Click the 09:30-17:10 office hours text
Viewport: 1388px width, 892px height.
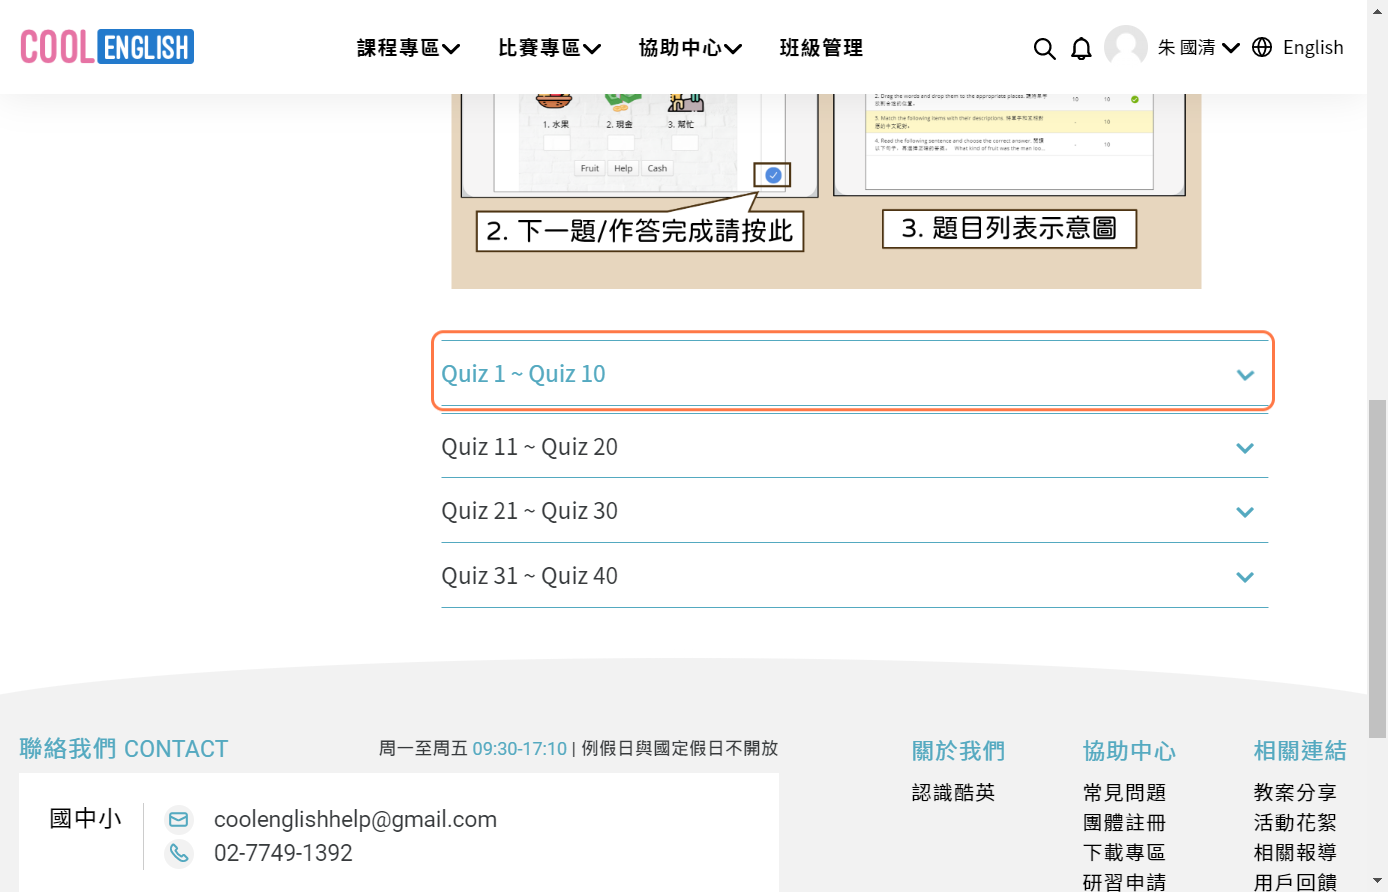click(x=520, y=748)
